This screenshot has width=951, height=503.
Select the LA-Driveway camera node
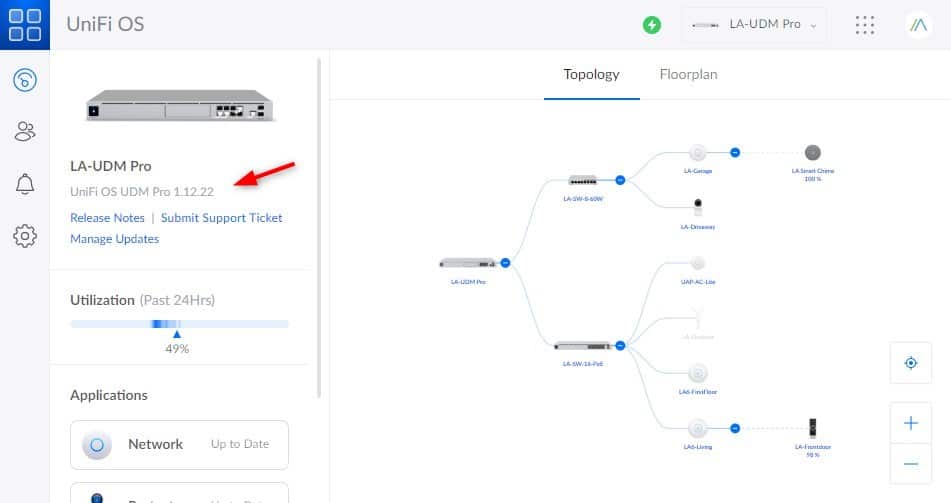(x=698, y=208)
